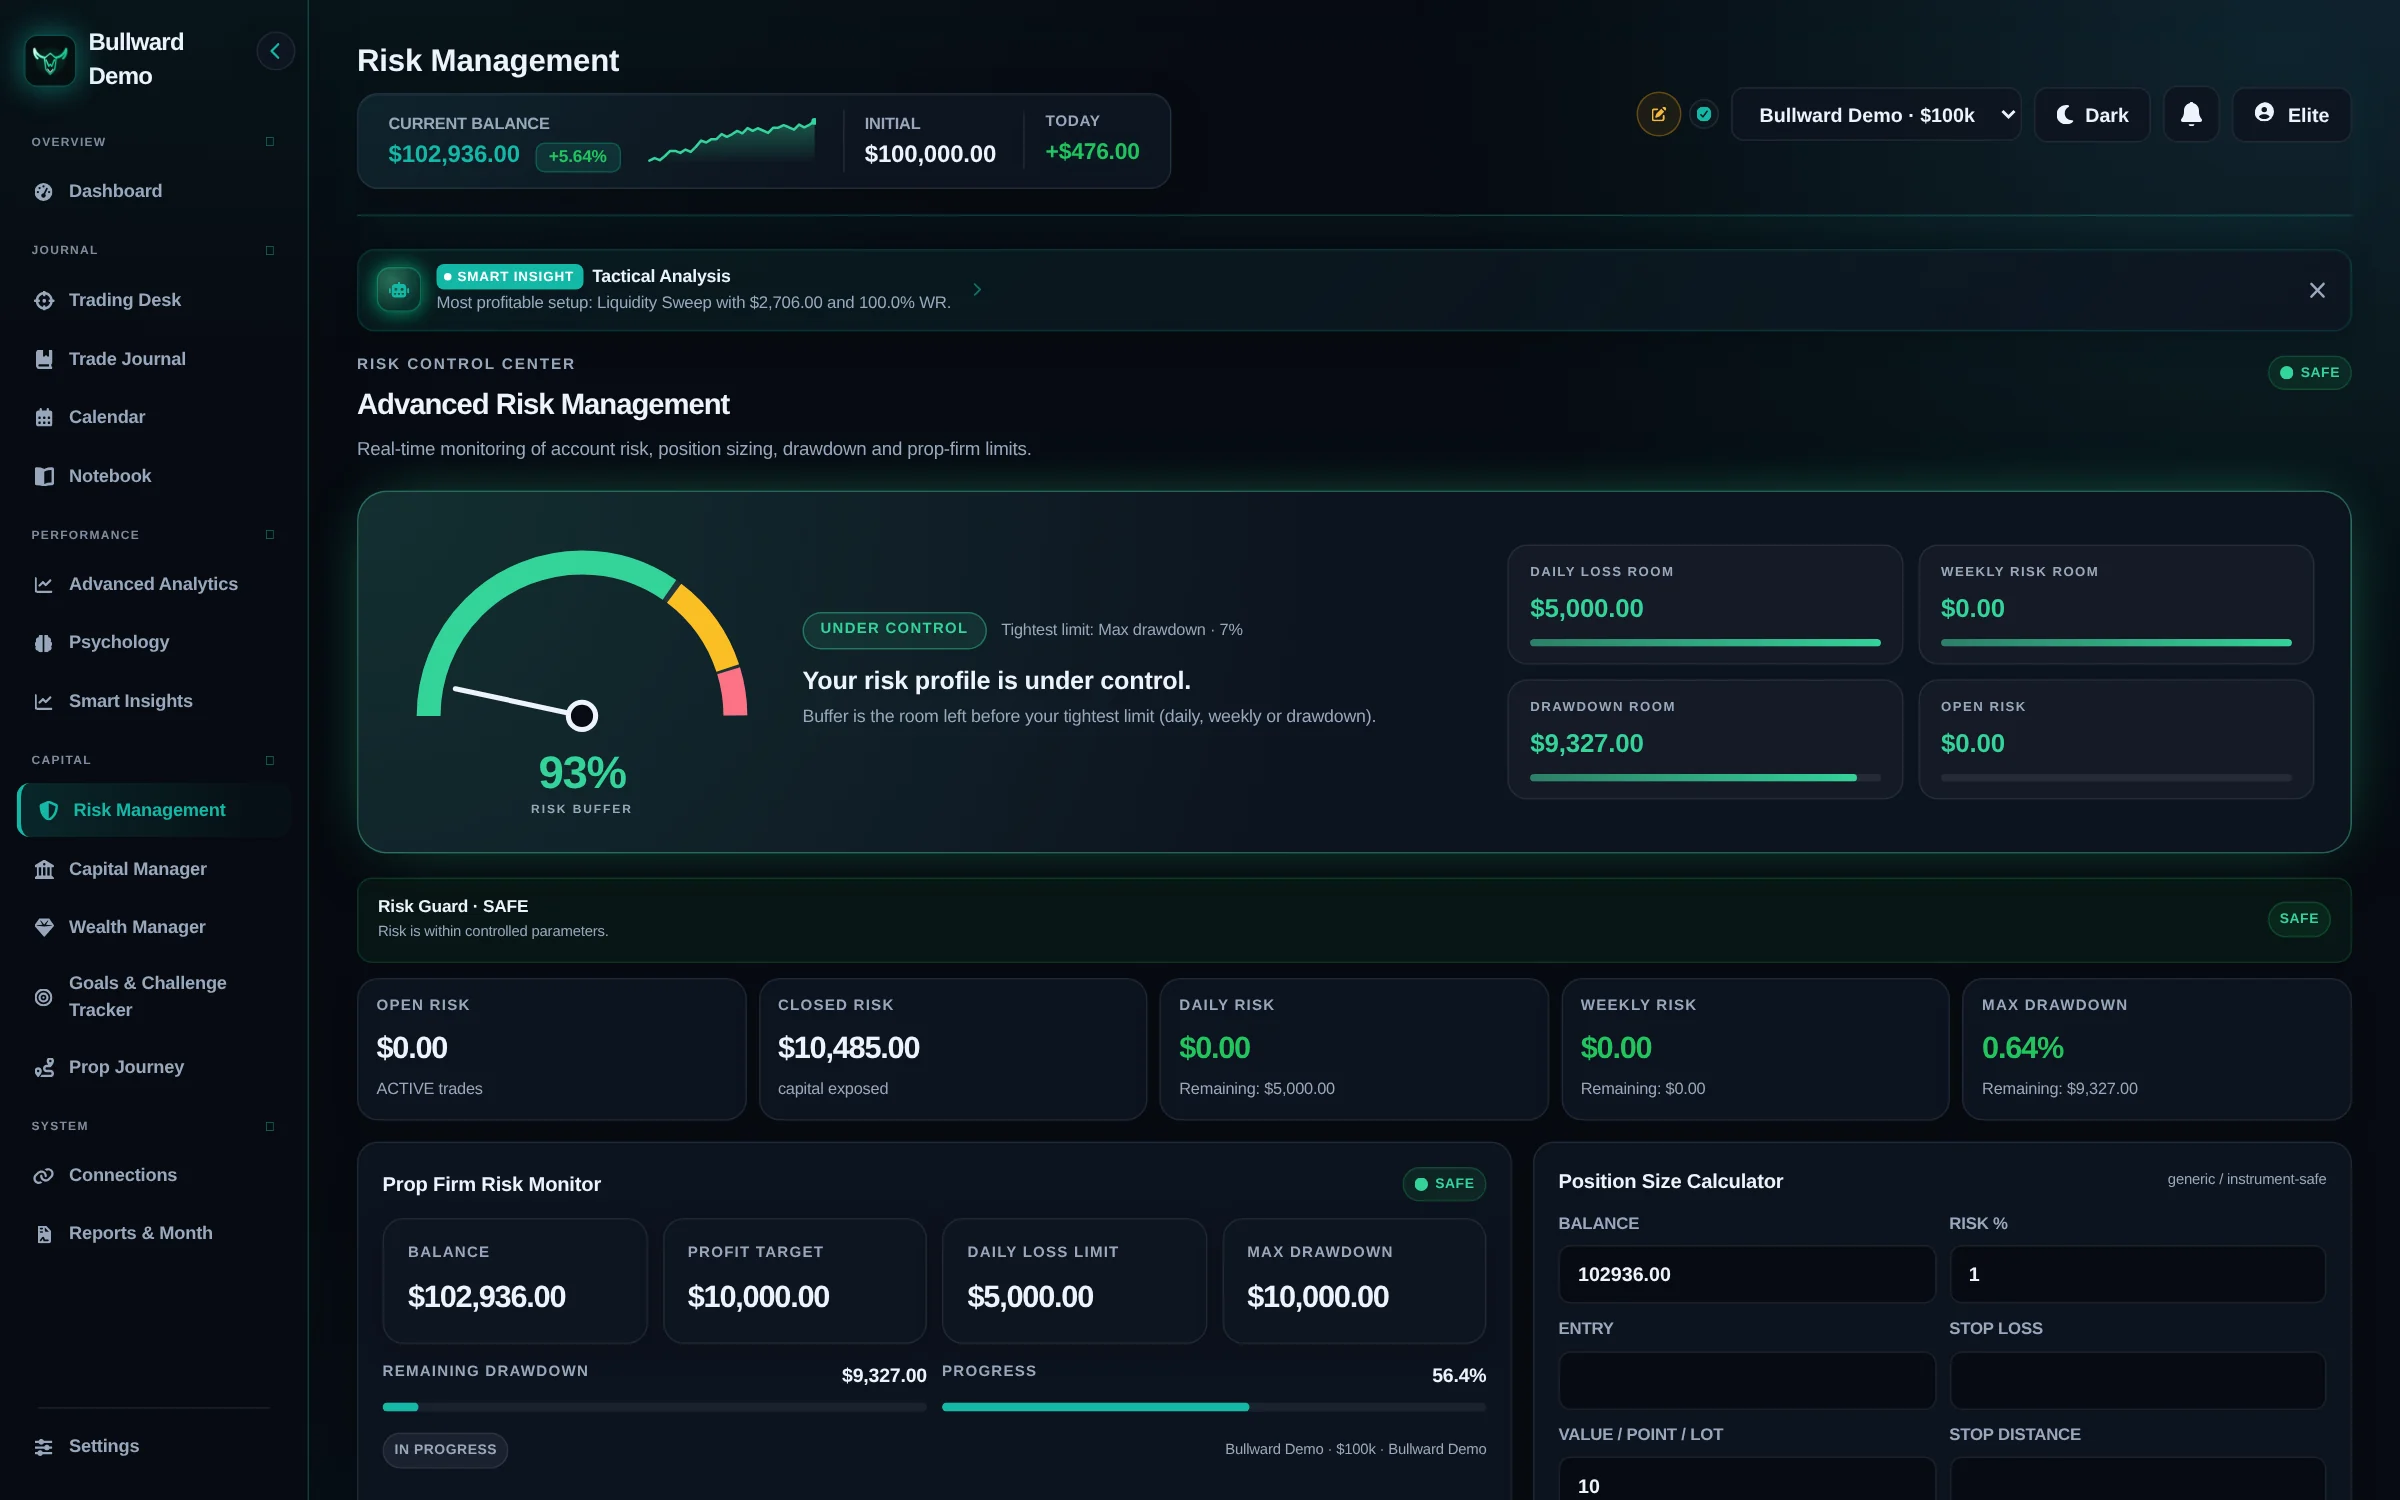Click the Advanced Analytics chart icon
The height and width of the screenshot is (1500, 2400).
[x=44, y=584]
